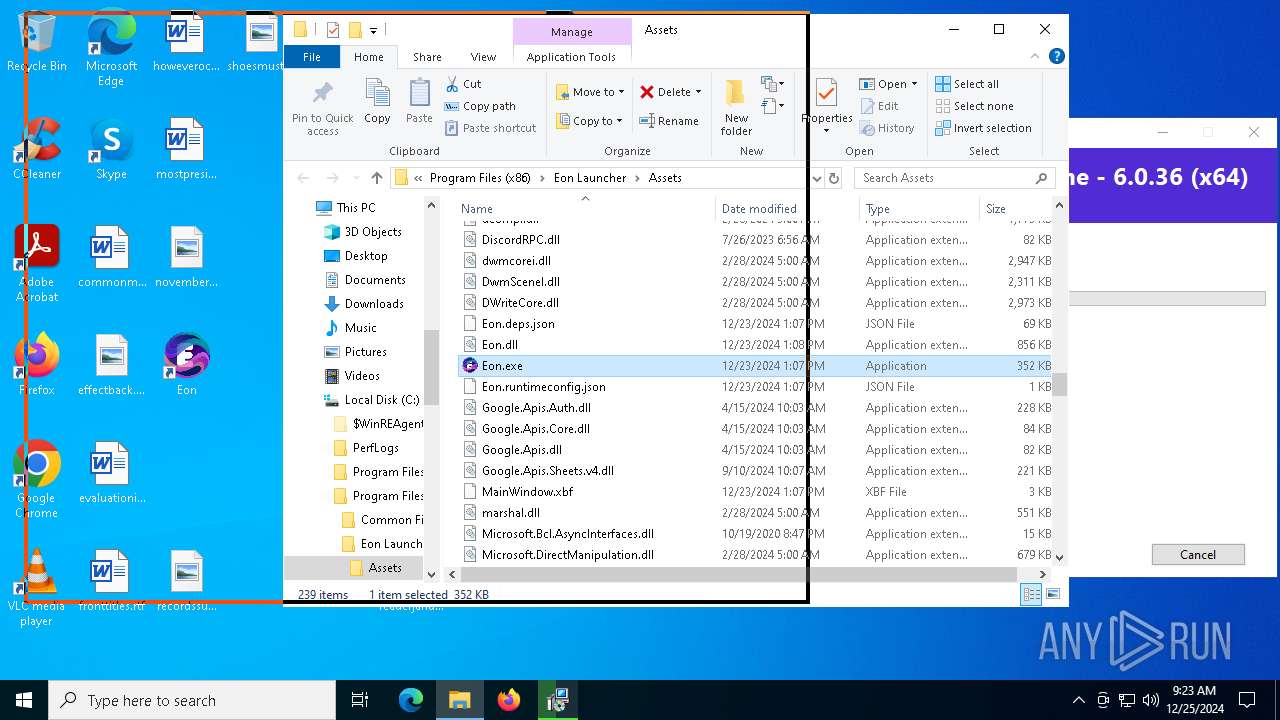This screenshot has height=720, width=1280.
Task: Select Eon desktop shortcut
Action: tap(186, 365)
